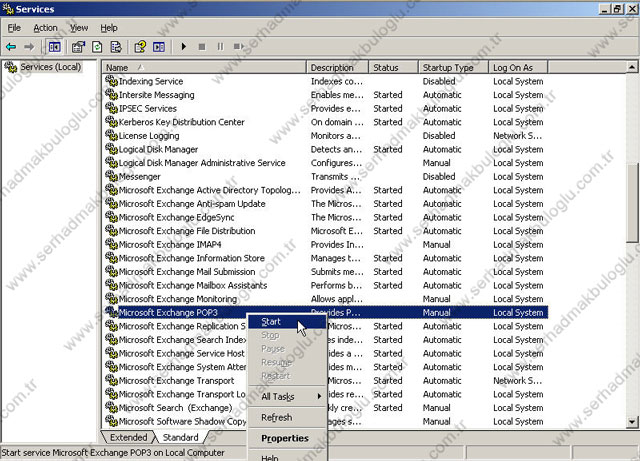Choose Refresh in the context menu

(287, 417)
